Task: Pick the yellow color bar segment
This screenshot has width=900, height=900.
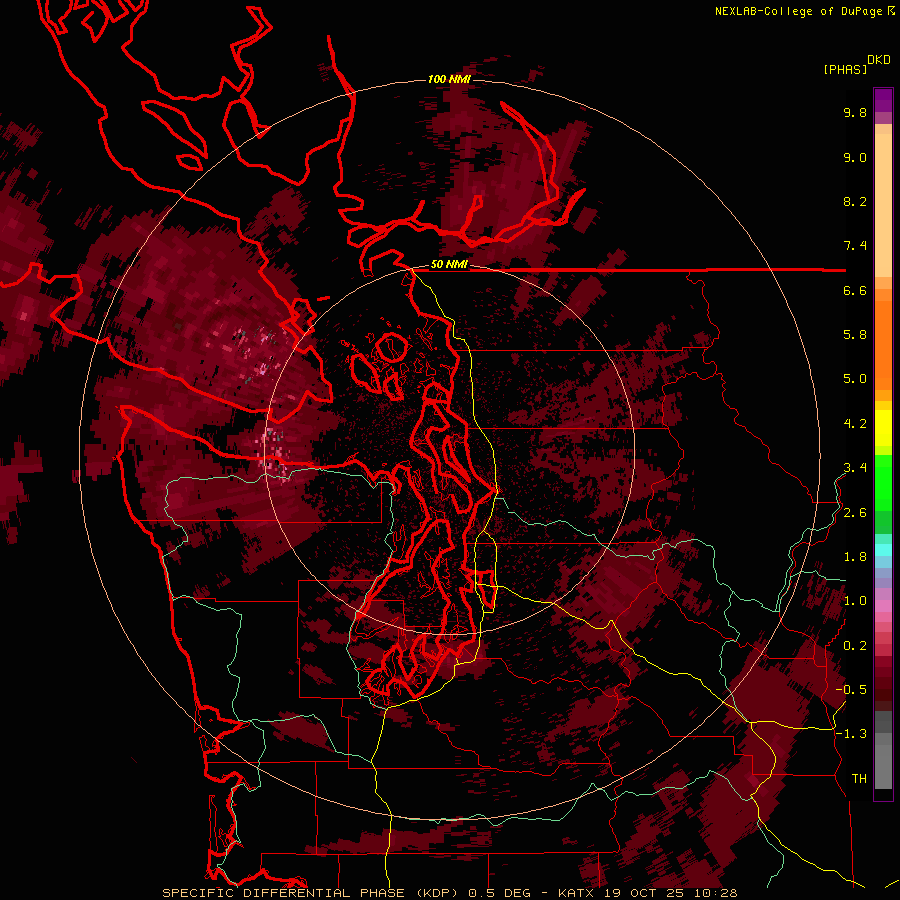Action: click(x=883, y=428)
